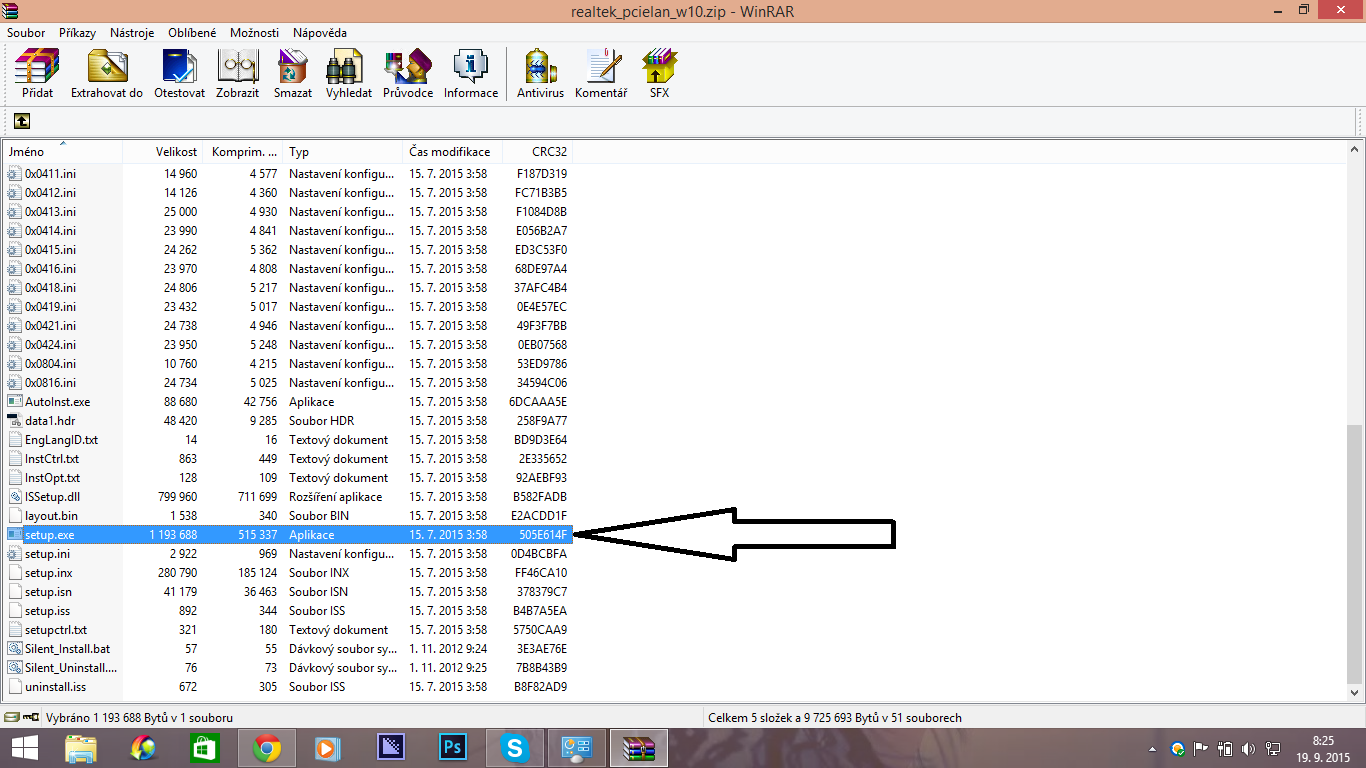Show archive Informace
The image size is (1366, 768).
tap(471, 73)
